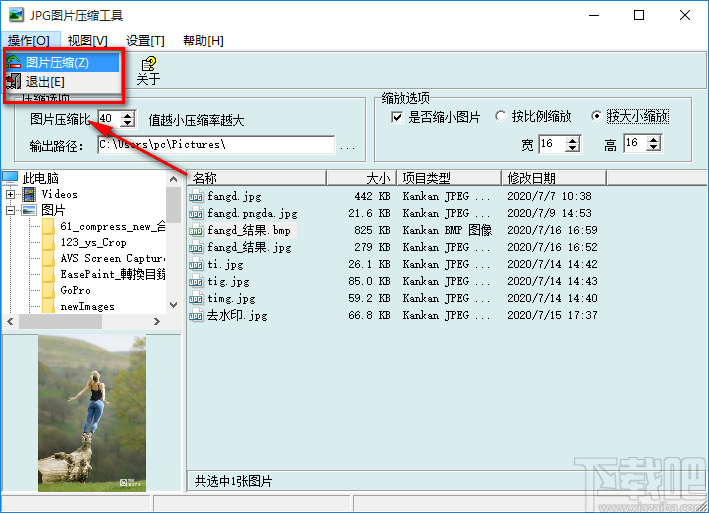Select the file fangd.pngda.jpg

coord(252,213)
